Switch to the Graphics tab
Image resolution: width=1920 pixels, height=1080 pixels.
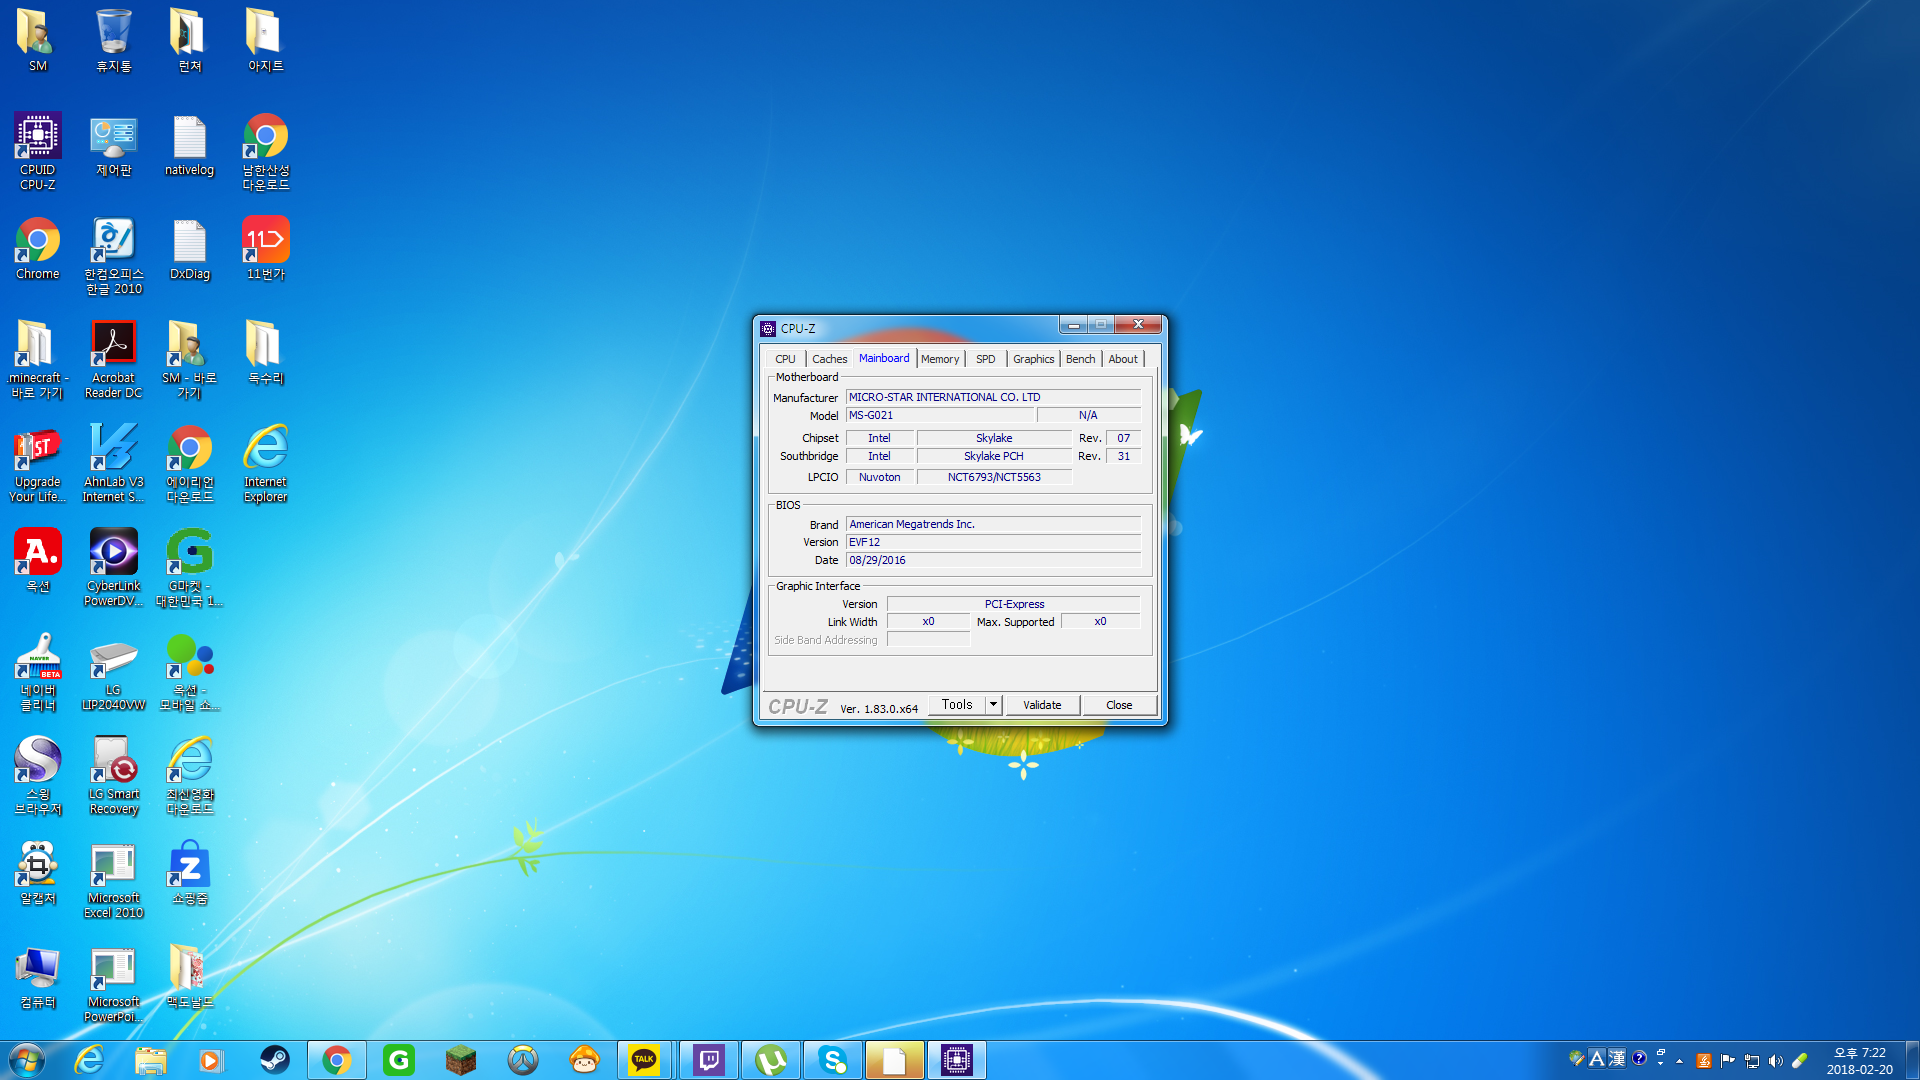(1033, 359)
